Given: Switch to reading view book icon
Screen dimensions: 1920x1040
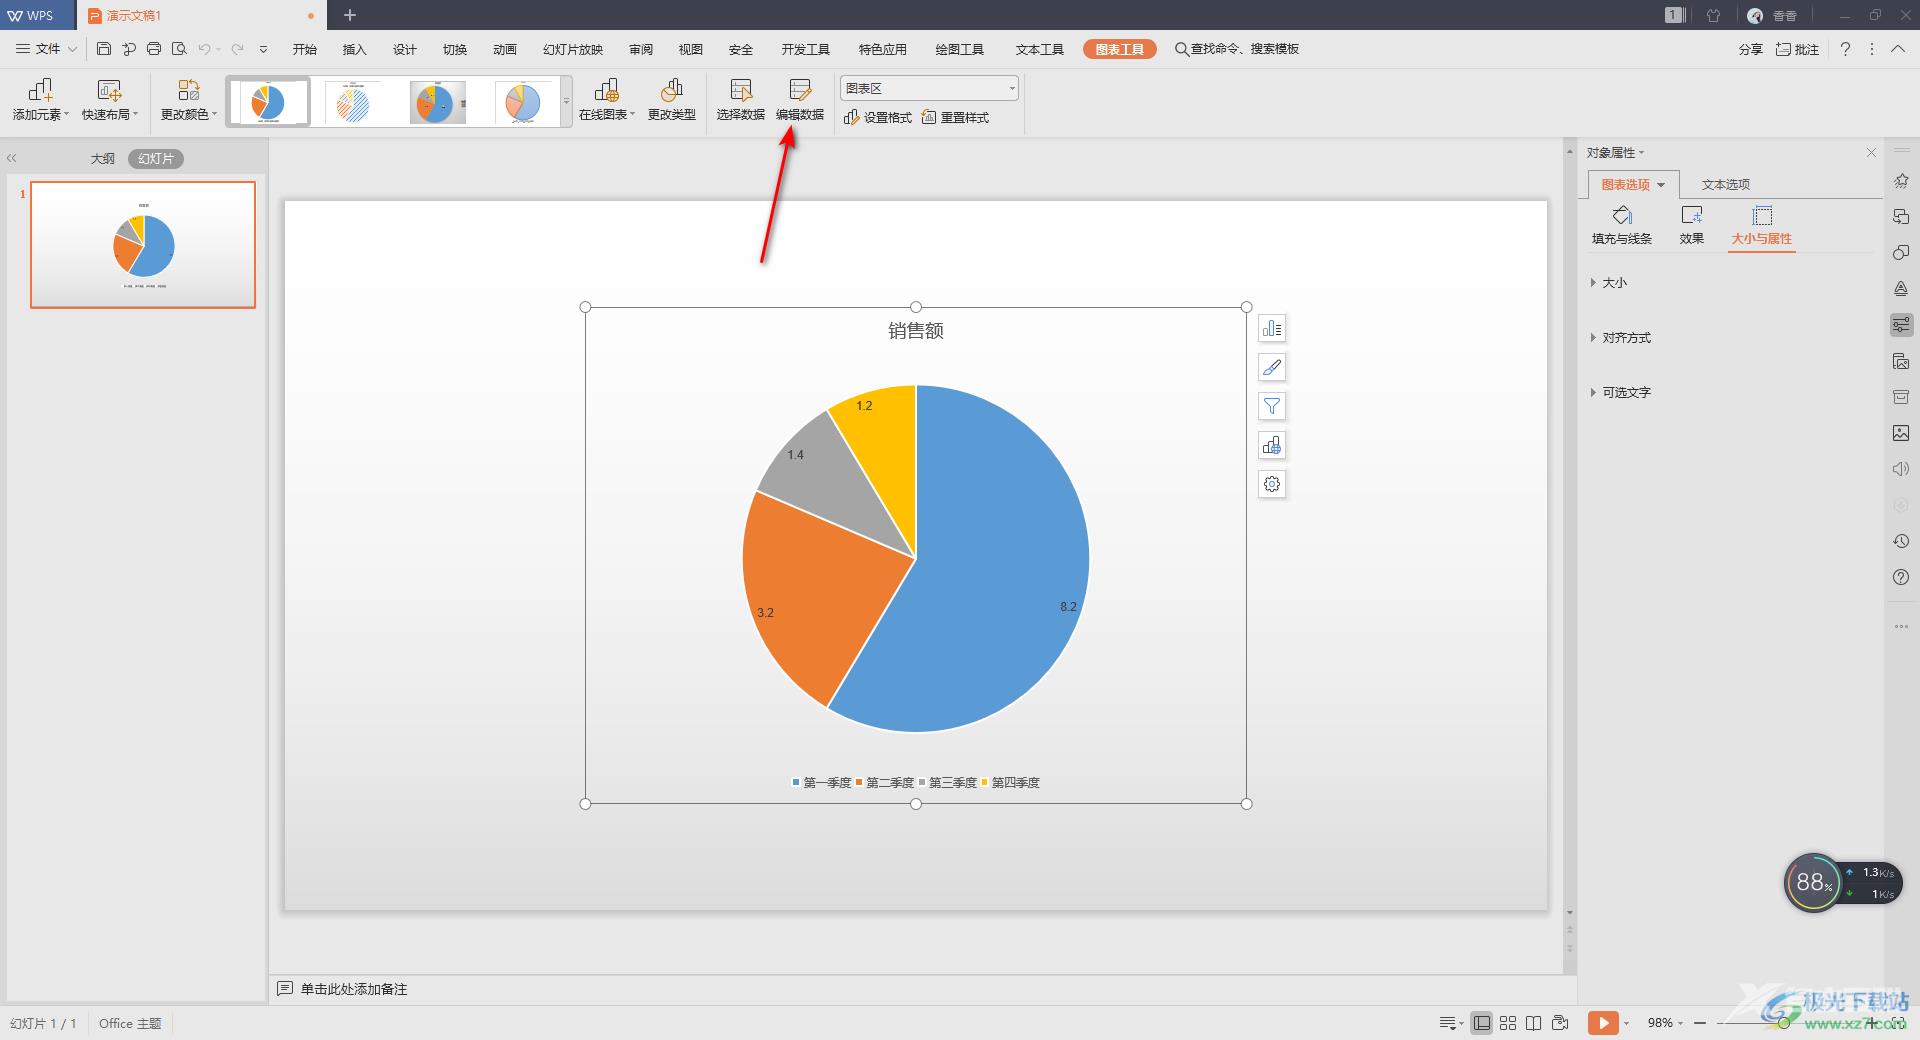Looking at the screenshot, I should point(1534,1023).
